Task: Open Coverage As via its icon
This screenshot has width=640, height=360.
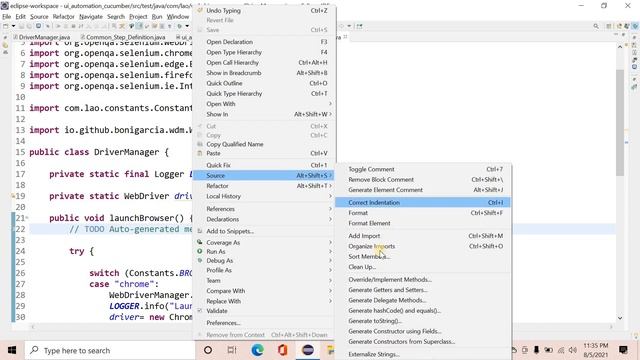Action: pos(200,242)
